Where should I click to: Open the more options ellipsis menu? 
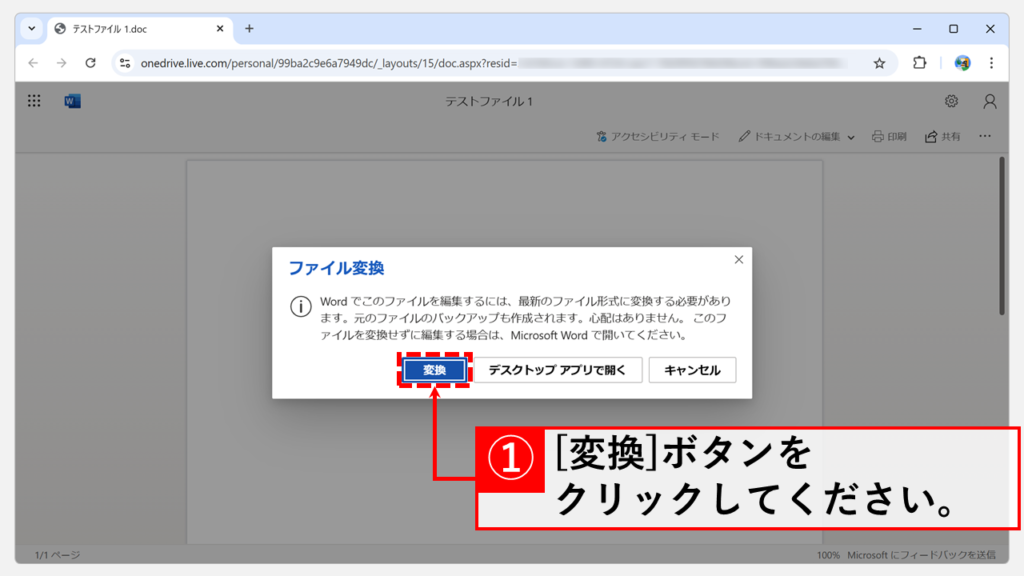[985, 136]
